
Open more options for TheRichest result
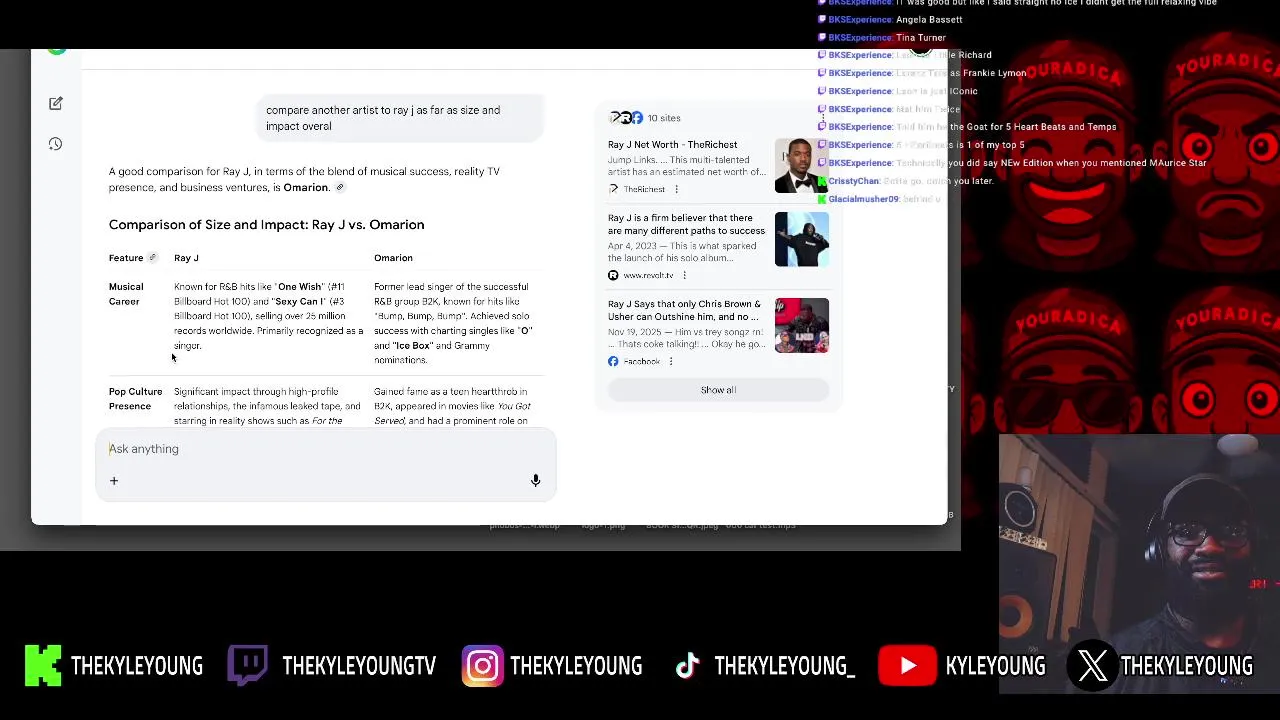(x=676, y=189)
